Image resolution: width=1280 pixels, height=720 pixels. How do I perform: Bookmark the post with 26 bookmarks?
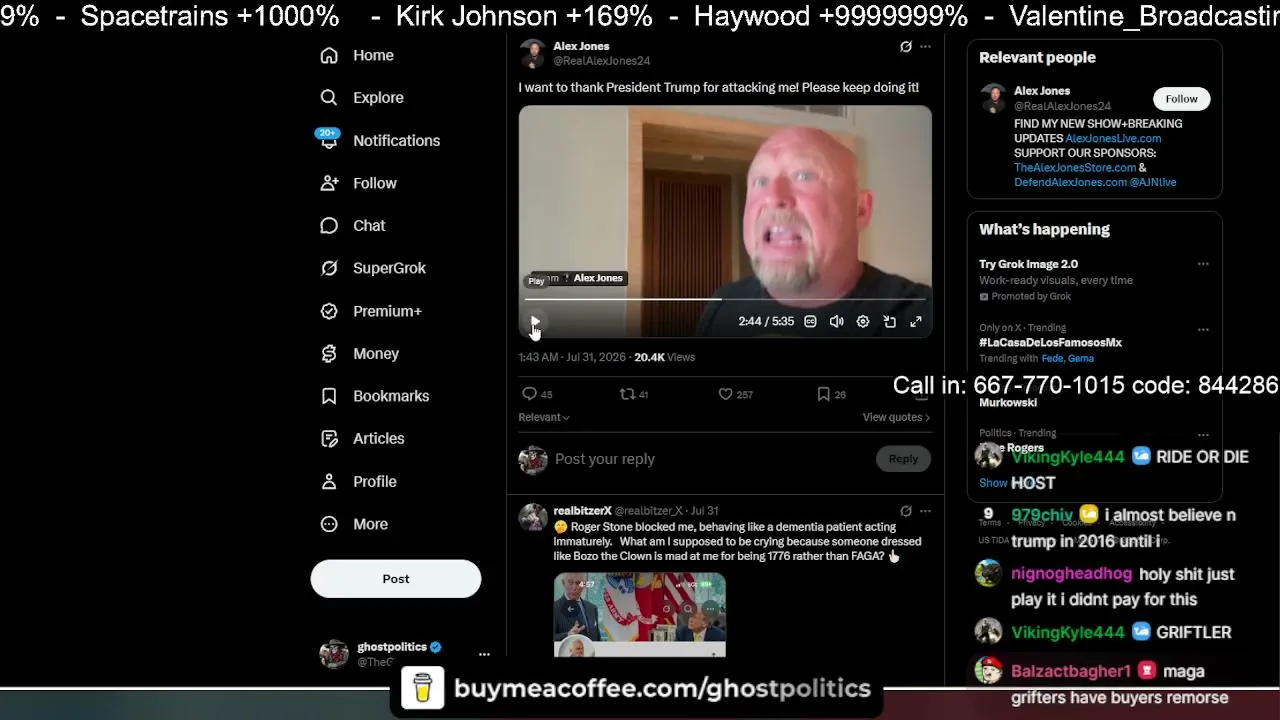(823, 394)
